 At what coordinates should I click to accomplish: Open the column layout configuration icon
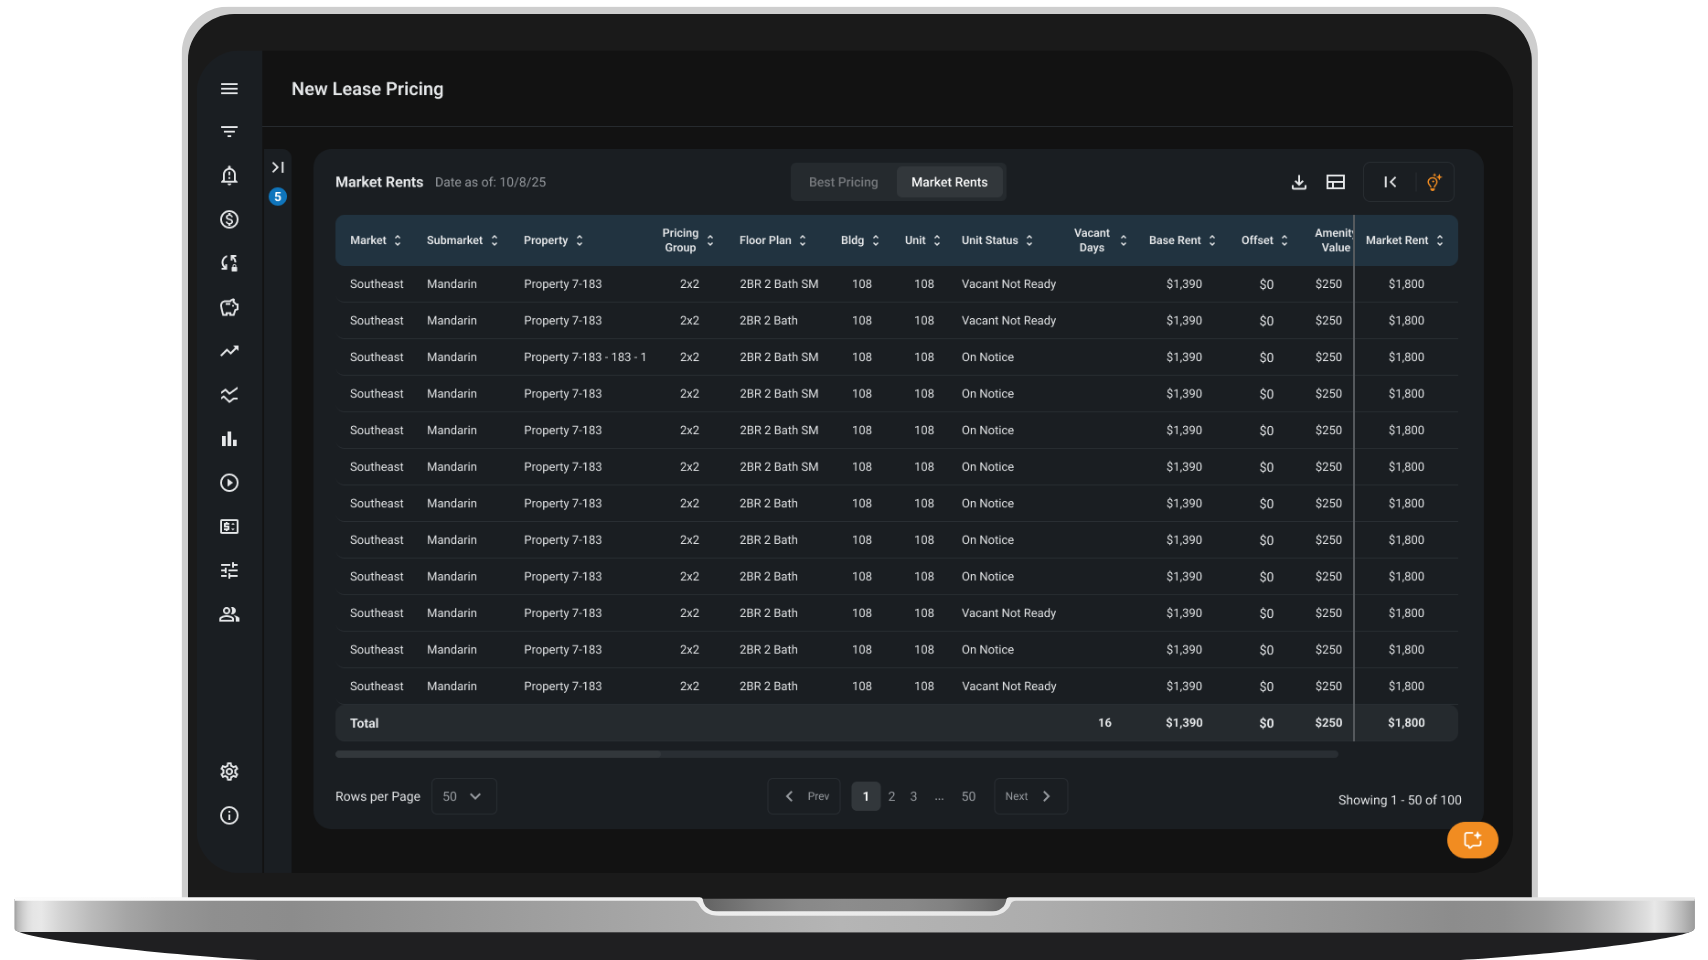tap(1335, 182)
